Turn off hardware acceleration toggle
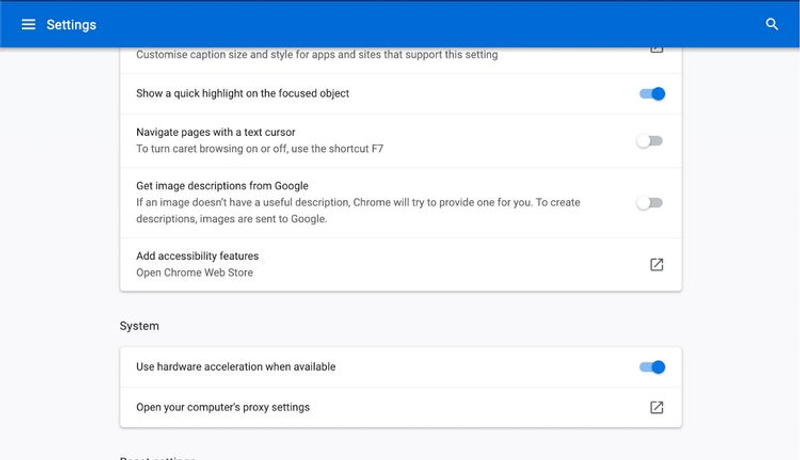 tap(652, 367)
